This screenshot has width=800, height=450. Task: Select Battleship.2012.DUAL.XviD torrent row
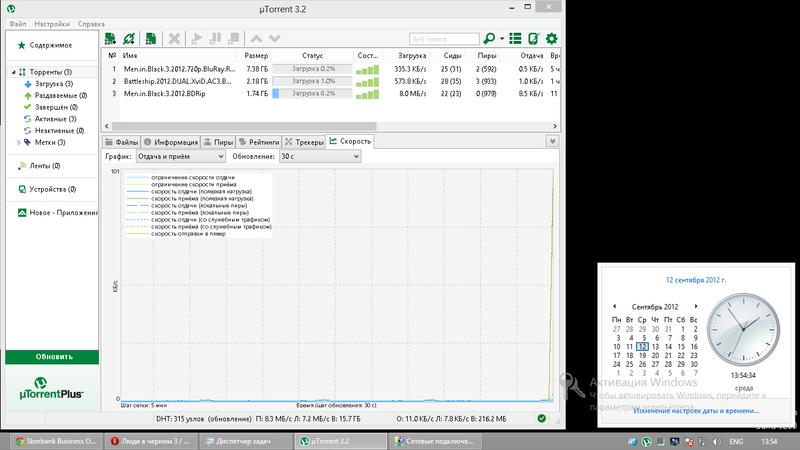tap(331, 81)
